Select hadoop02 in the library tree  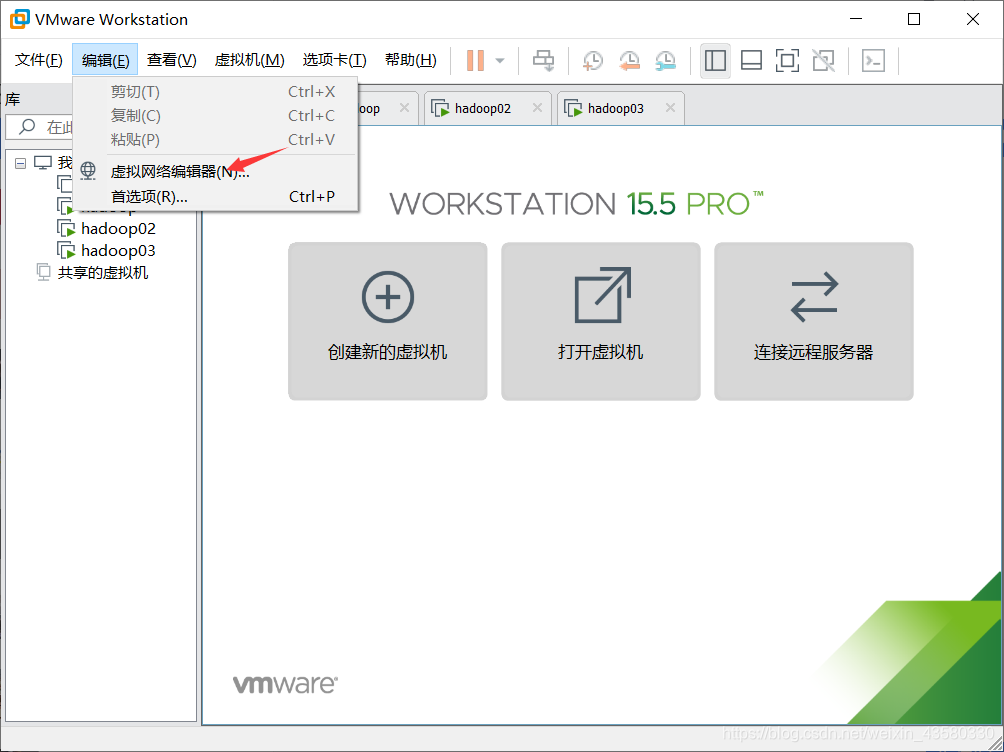[118, 229]
